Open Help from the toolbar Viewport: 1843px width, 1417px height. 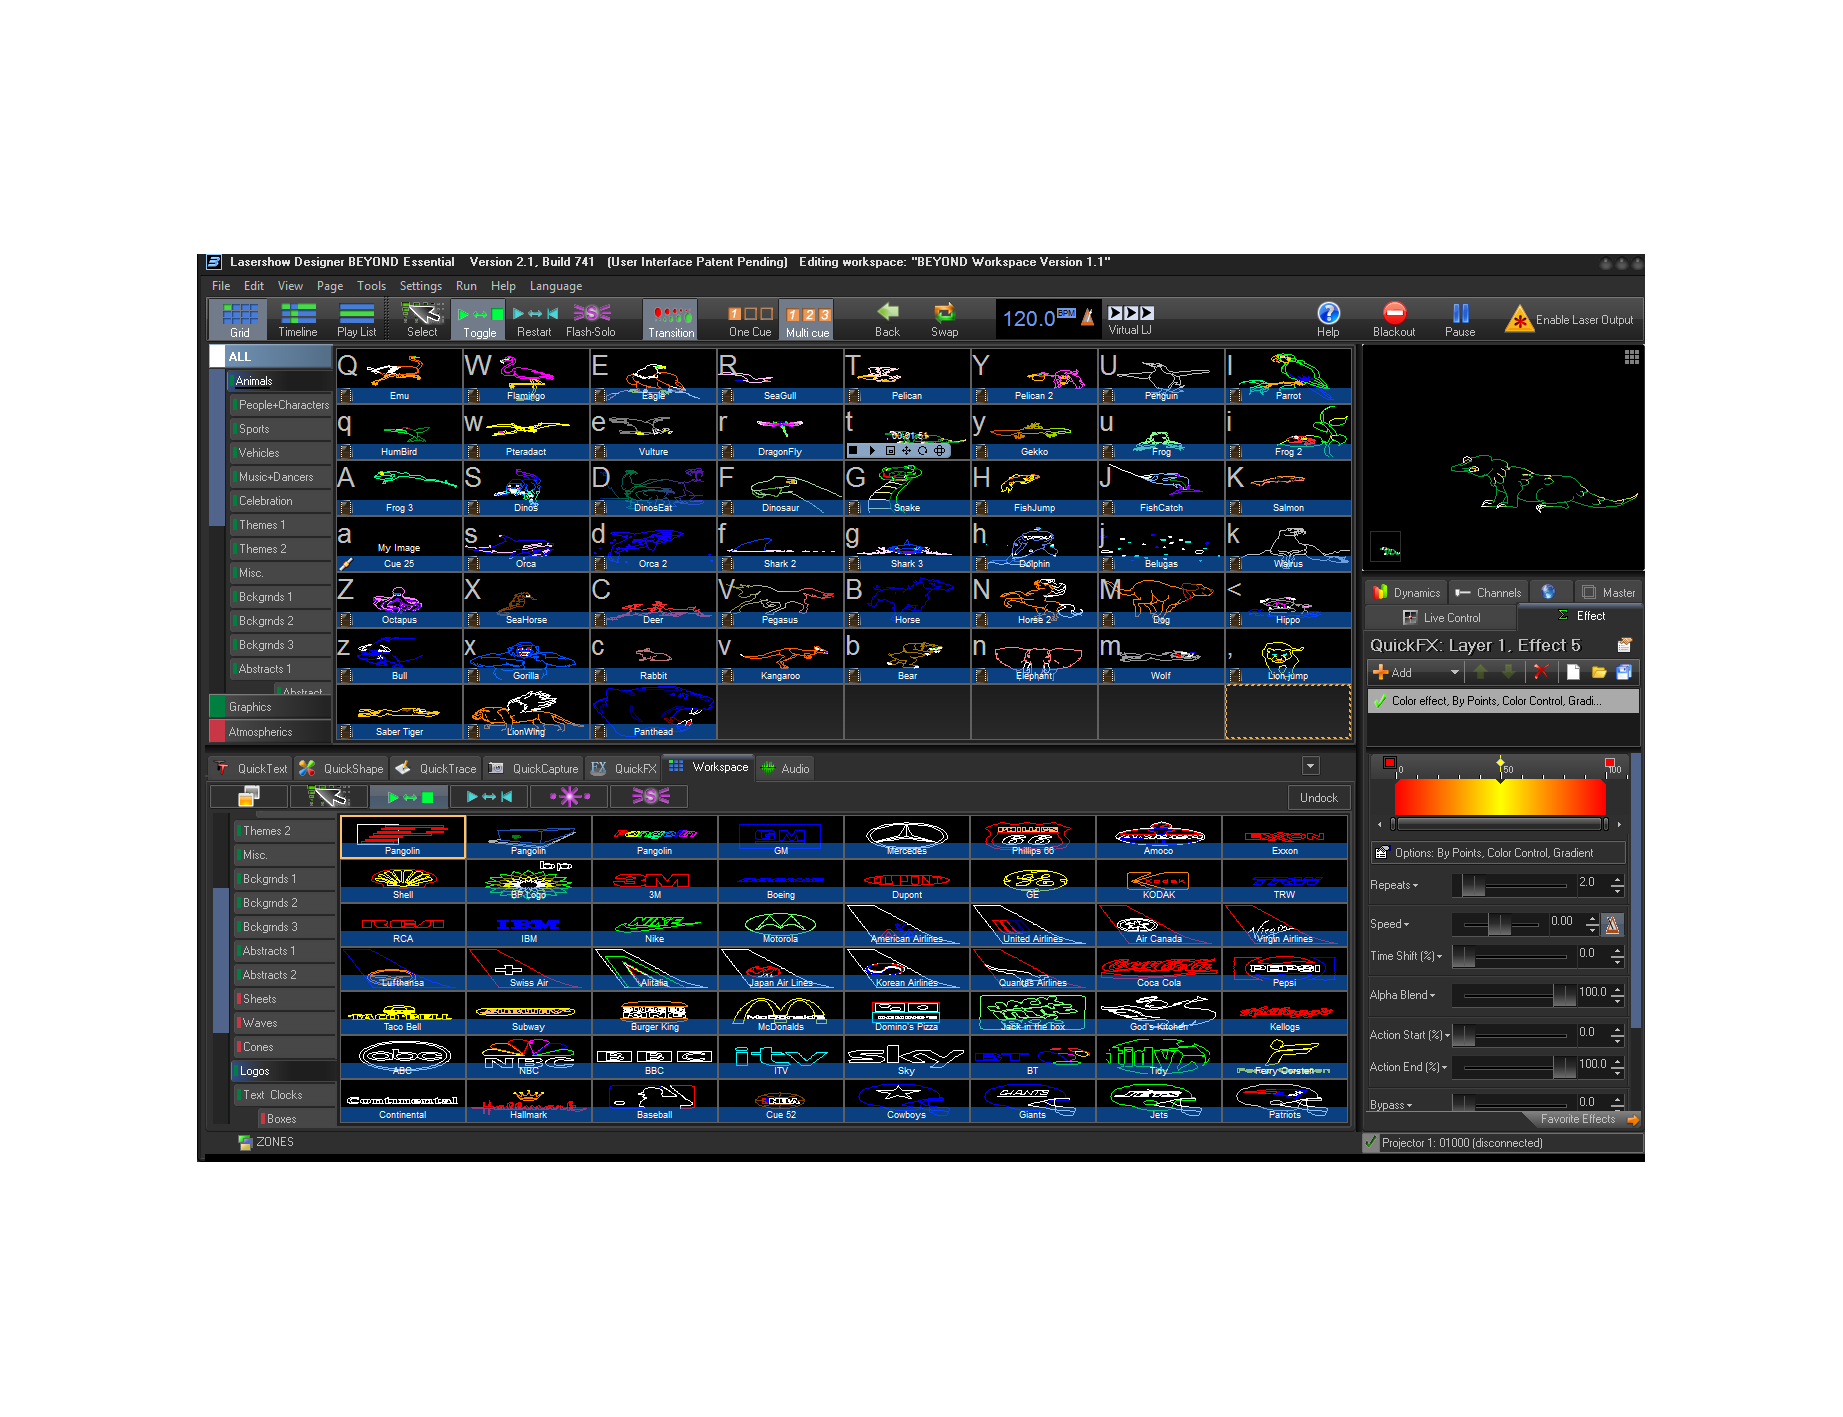pos(1328,320)
